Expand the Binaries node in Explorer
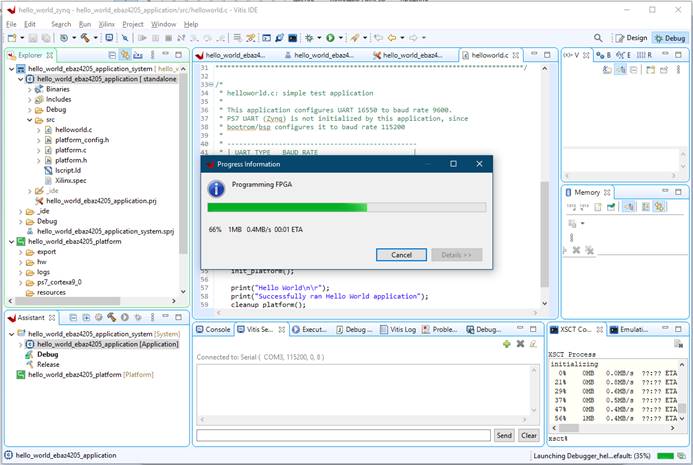The height and width of the screenshot is (465, 693). [31, 89]
